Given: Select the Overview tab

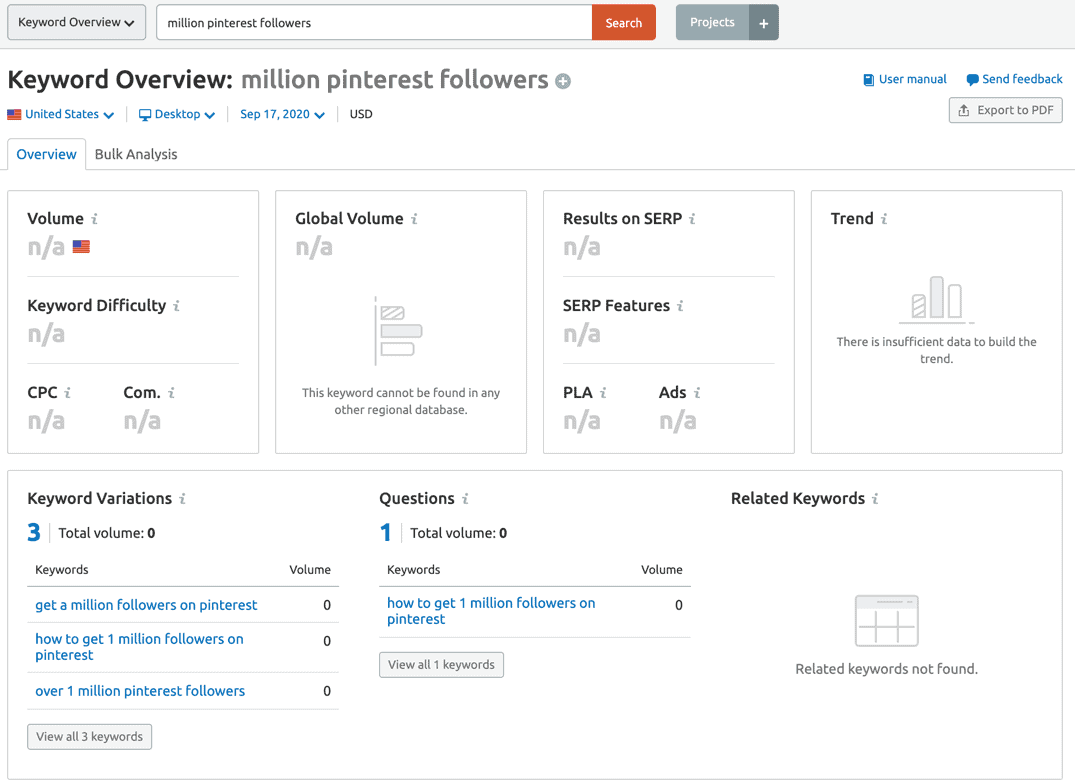Looking at the screenshot, I should pyautogui.click(x=47, y=154).
